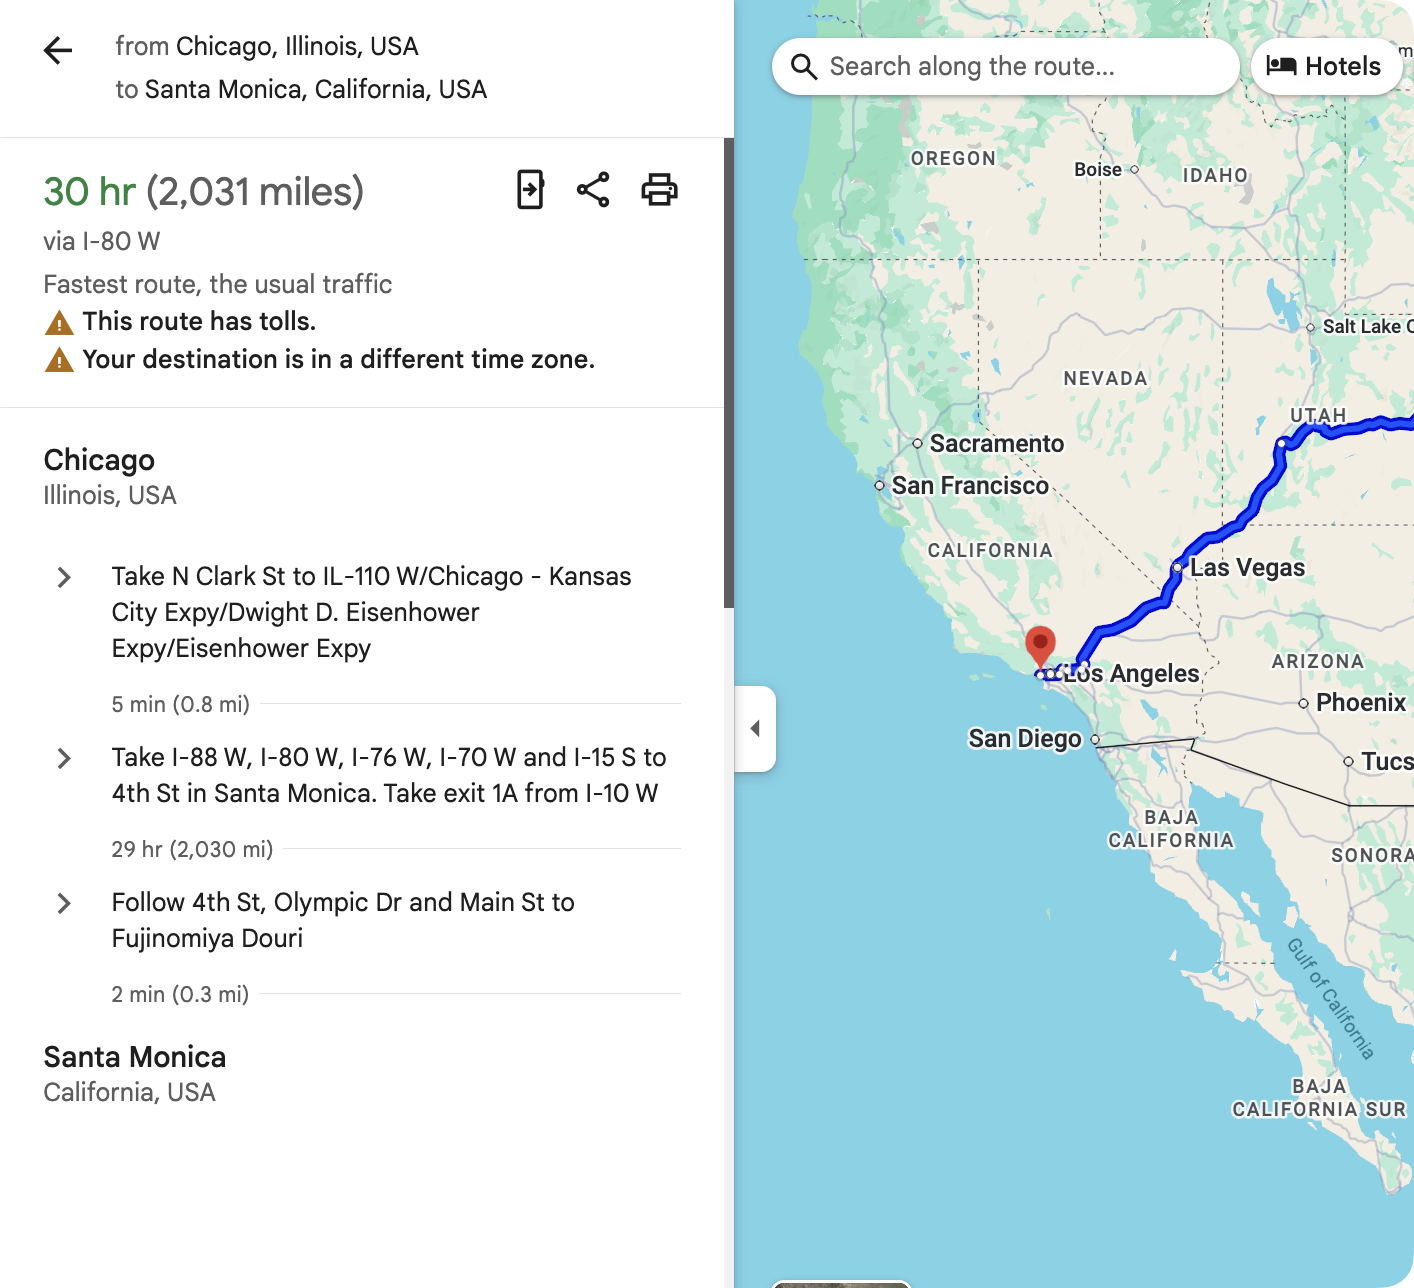Print the directions
Viewport: 1414px width, 1288px height.
click(x=659, y=189)
